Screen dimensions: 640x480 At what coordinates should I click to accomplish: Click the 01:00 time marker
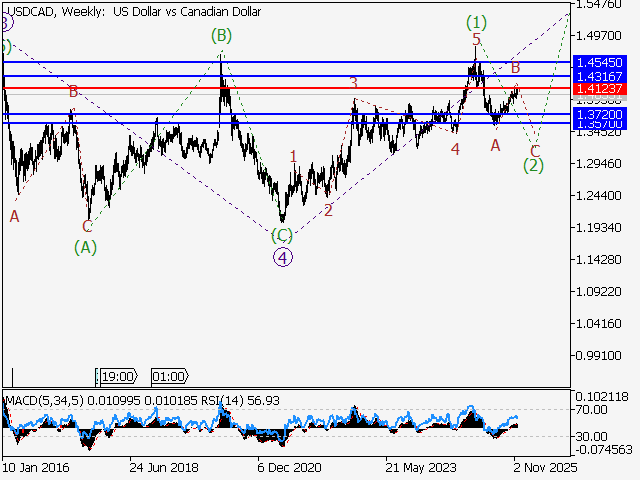point(168,377)
